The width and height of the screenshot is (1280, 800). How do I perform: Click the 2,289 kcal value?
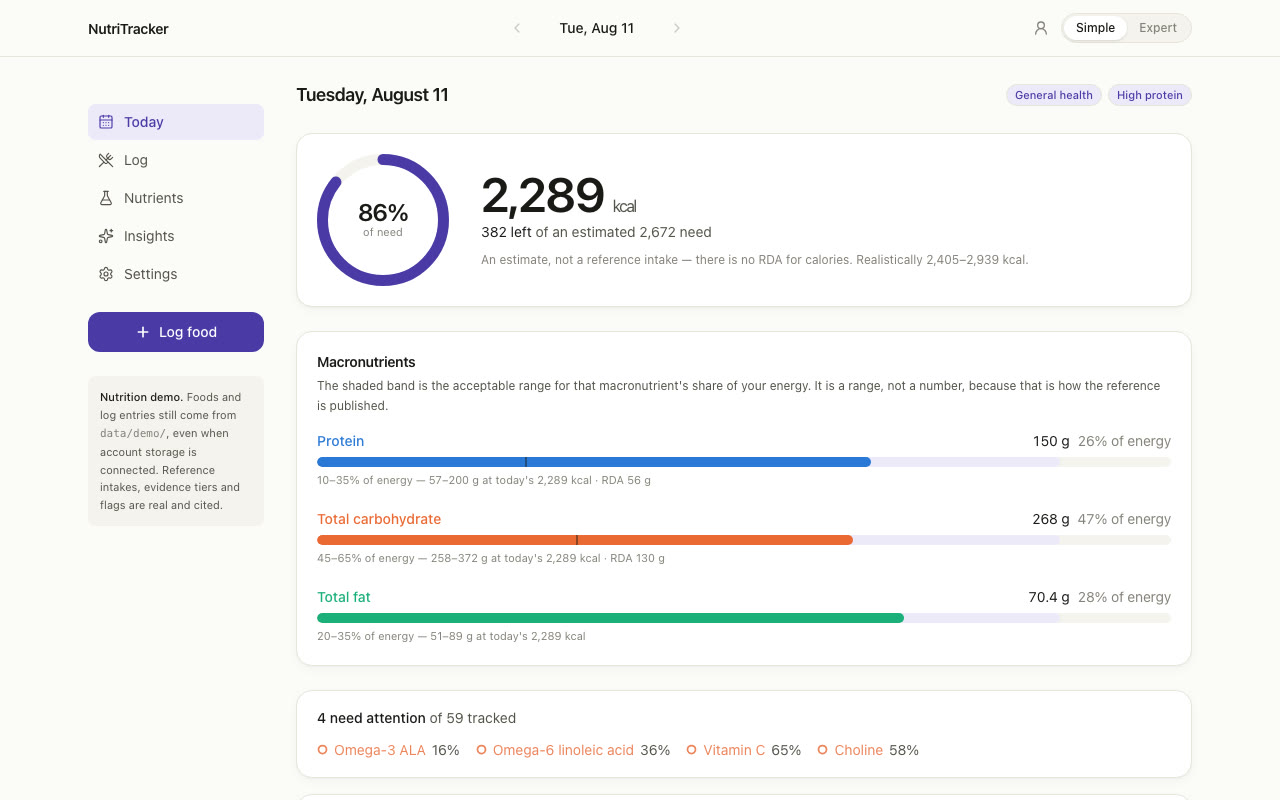[x=559, y=196]
